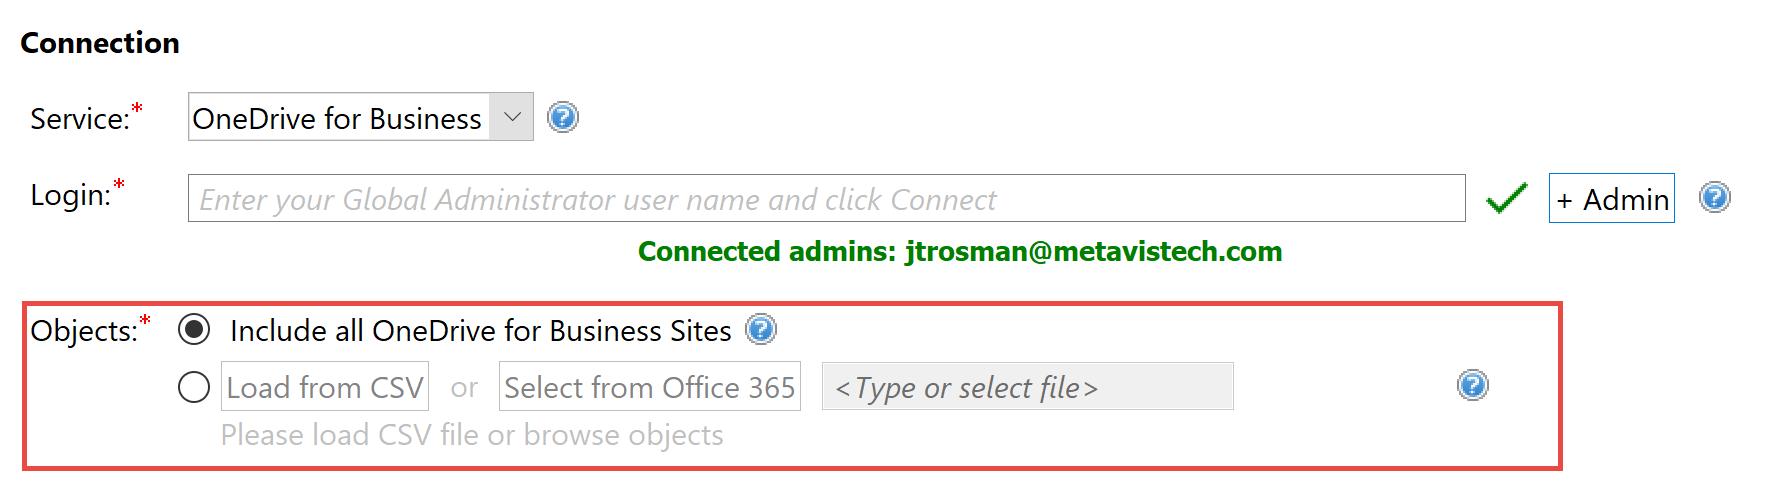Click the help icon next to Service dropdown
Image resolution: width=1775 pixels, height=481 pixels.
click(x=563, y=118)
